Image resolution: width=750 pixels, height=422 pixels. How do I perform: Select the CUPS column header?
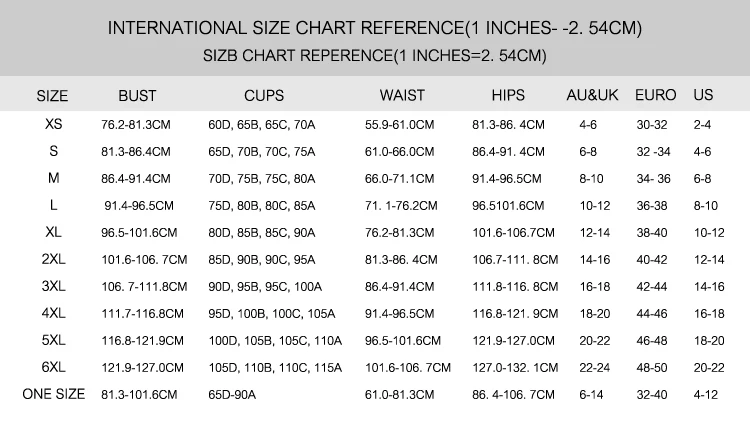(264, 96)
